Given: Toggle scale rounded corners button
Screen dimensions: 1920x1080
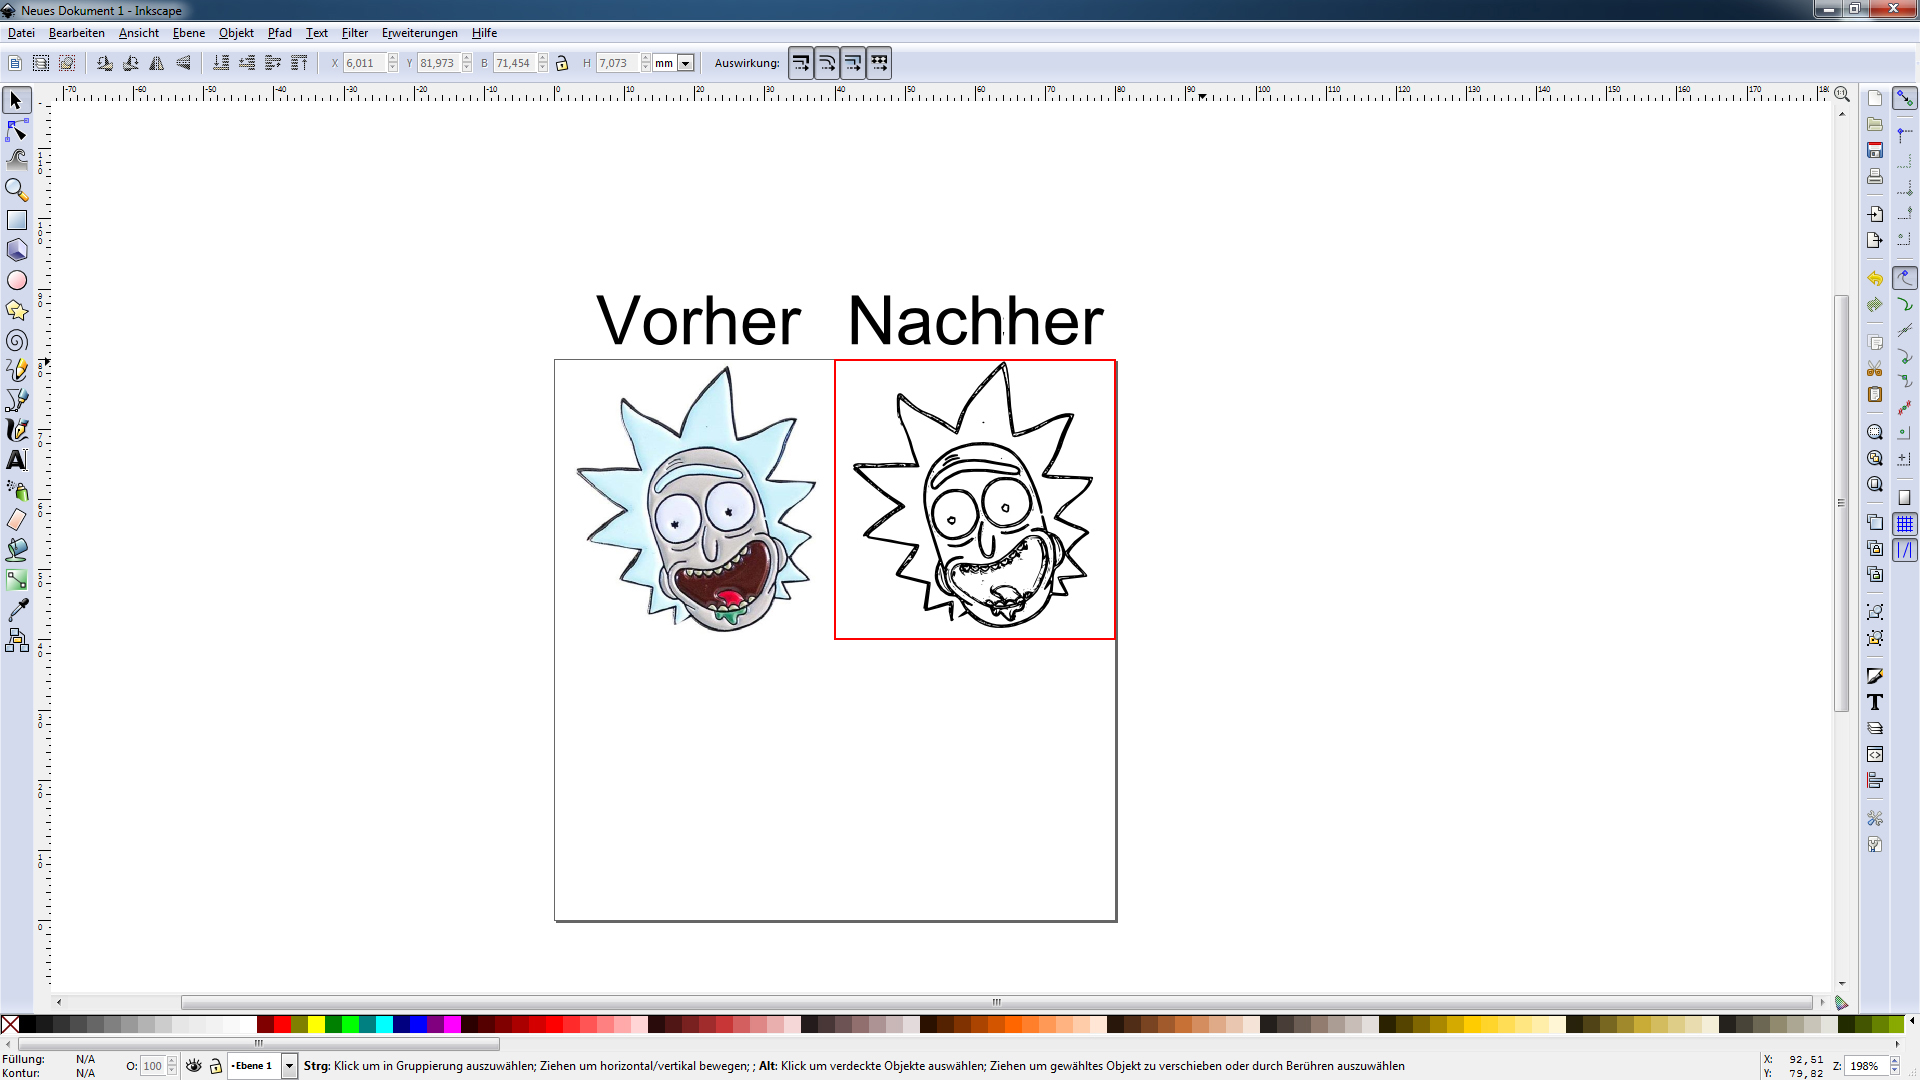Looking at the screenshot, I should pyautogui.click(x=827, y=63).
